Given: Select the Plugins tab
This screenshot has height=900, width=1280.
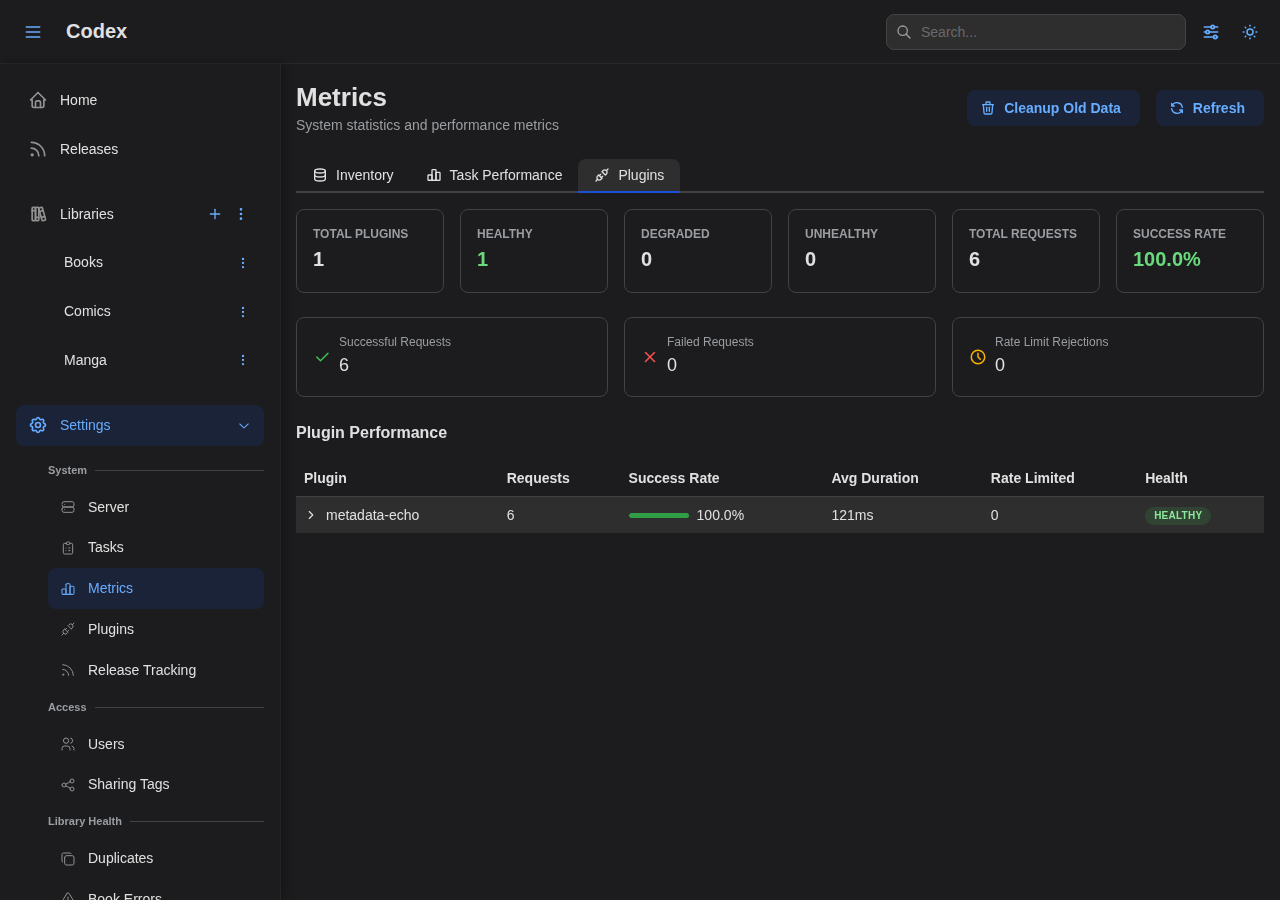Looking at the screenshot, I should click(629, 175).
